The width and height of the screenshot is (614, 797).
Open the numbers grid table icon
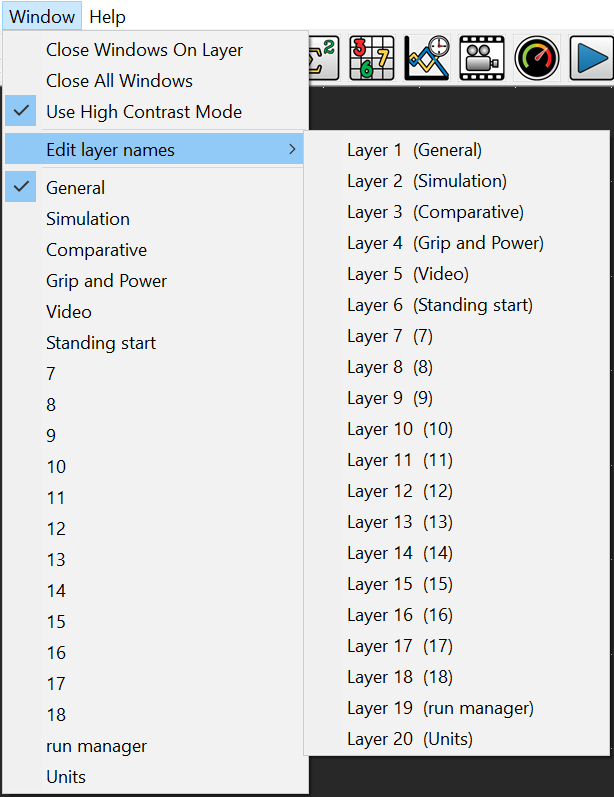pyautogui.click(x=372, y=59)
